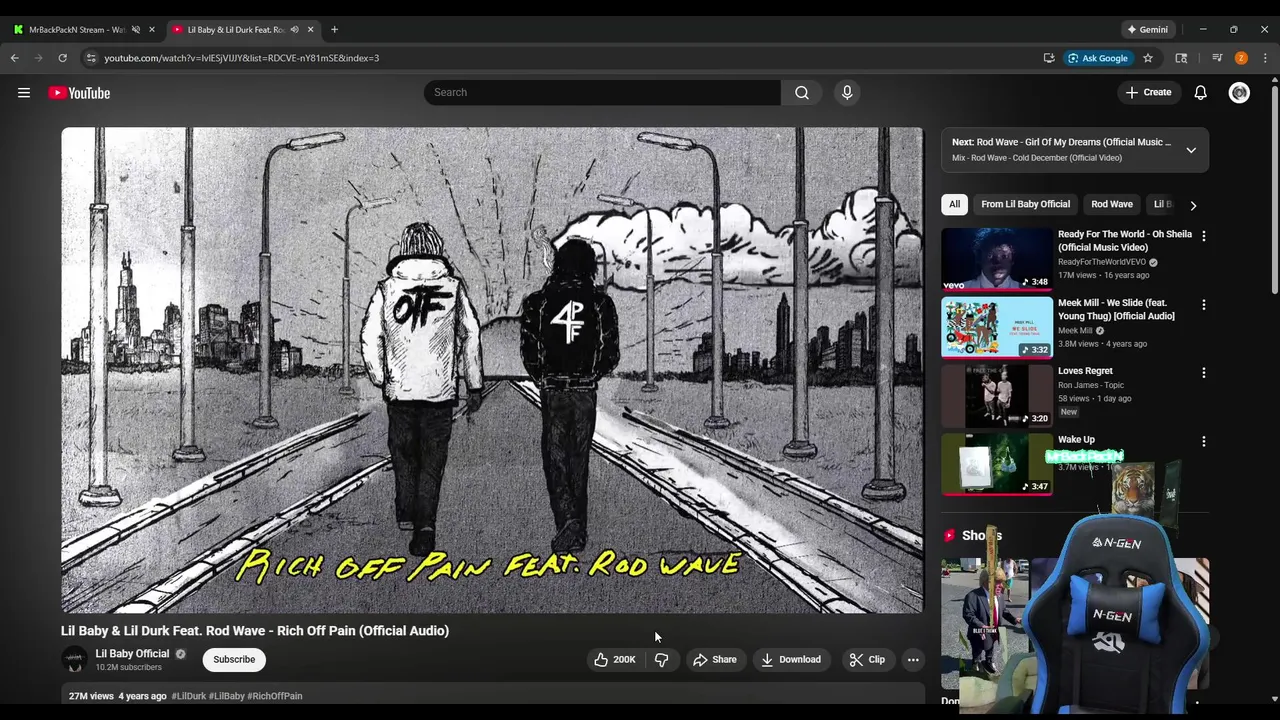The height and width of the screenshot is (720, 1280).
Task: Click the browser address bar URL
Action: [x=241, y=58]
